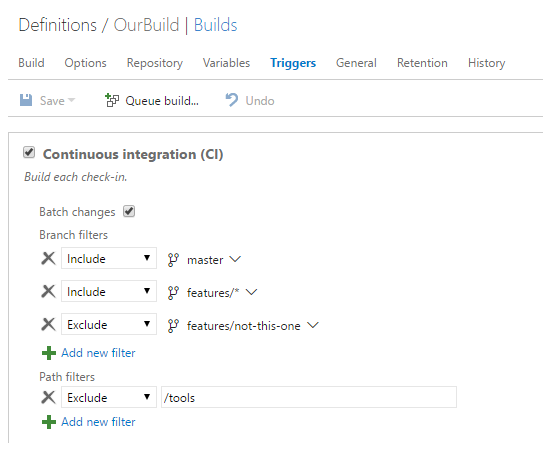Select the Triggers tab

(293, 63)
